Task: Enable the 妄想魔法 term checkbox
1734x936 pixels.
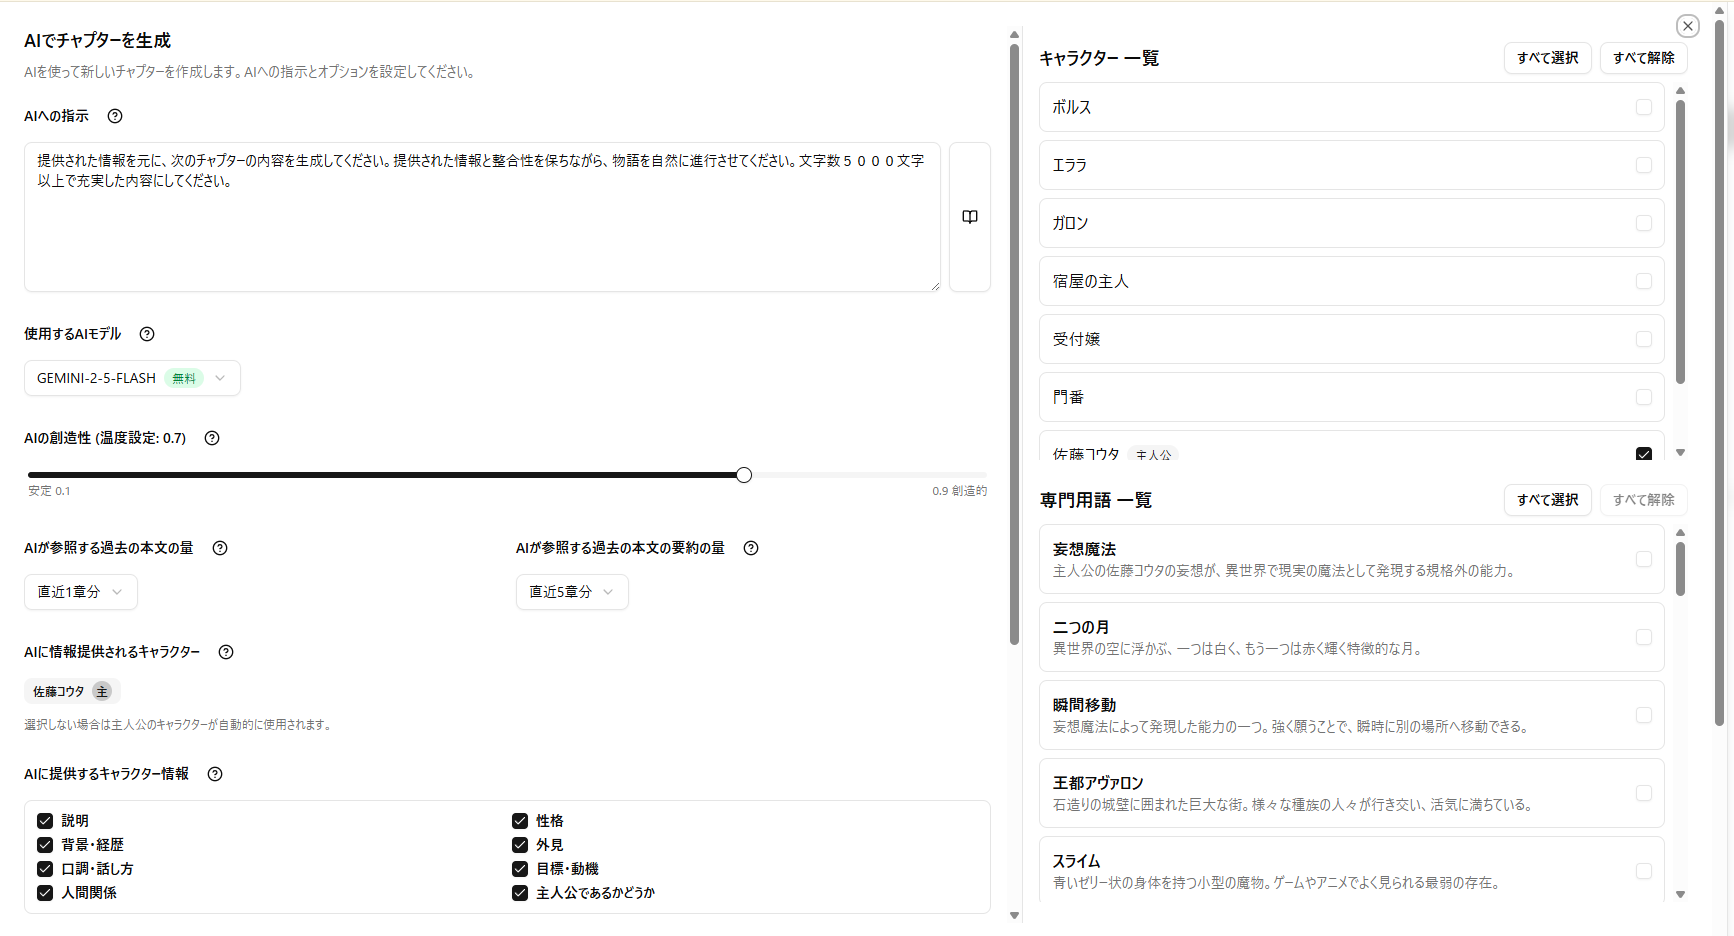Action: pos(1643,559)
